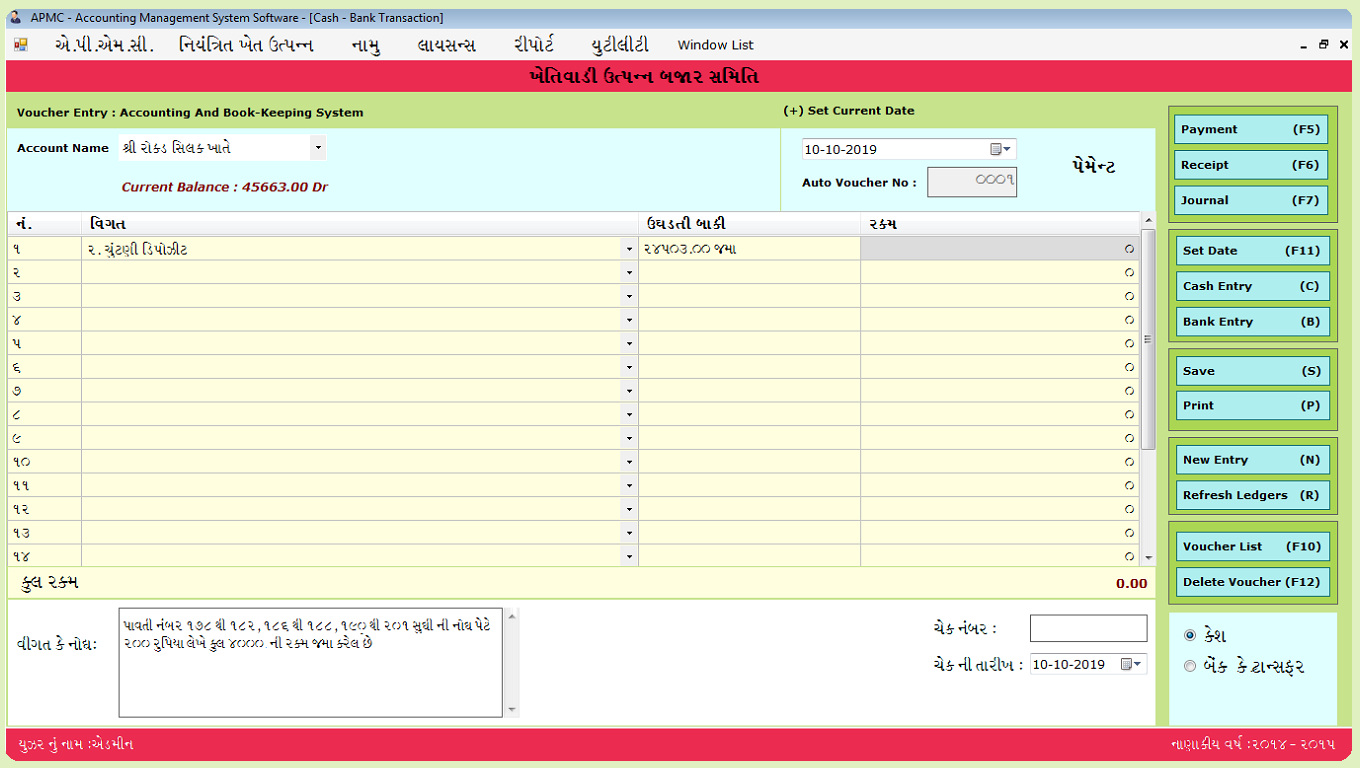The height and width of the screenshot is (768, 1360).
Task: Open the નામુ menu
Action: [x=365, y=44]
